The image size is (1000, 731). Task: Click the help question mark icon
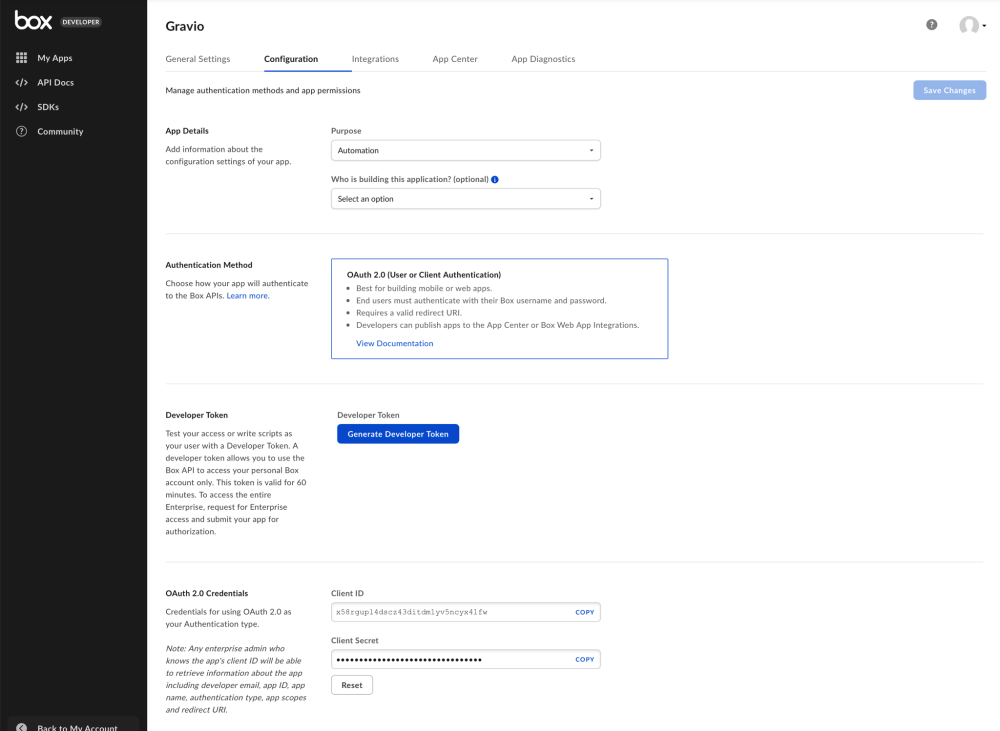click(931, 26)
